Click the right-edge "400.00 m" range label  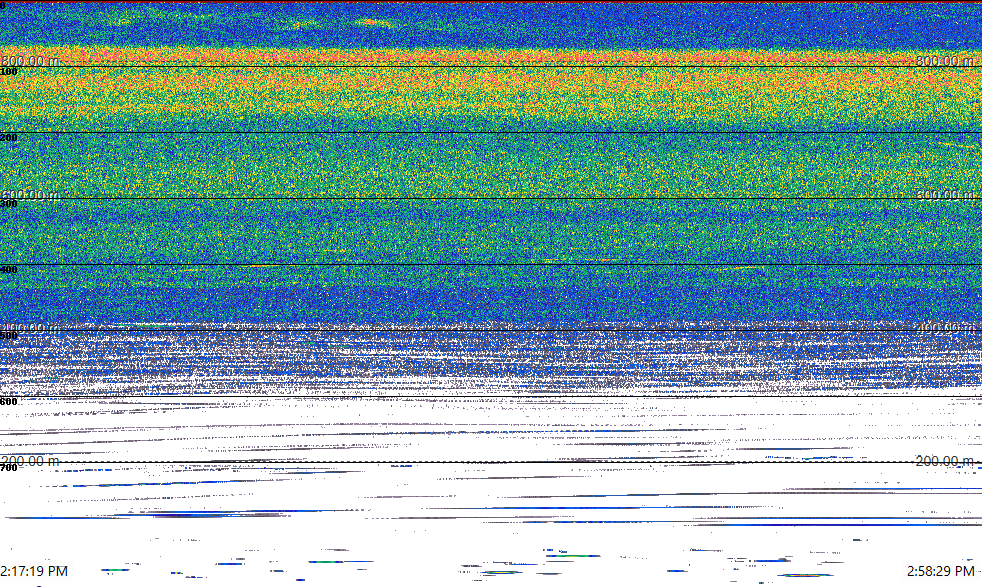(x=945, y=328)
